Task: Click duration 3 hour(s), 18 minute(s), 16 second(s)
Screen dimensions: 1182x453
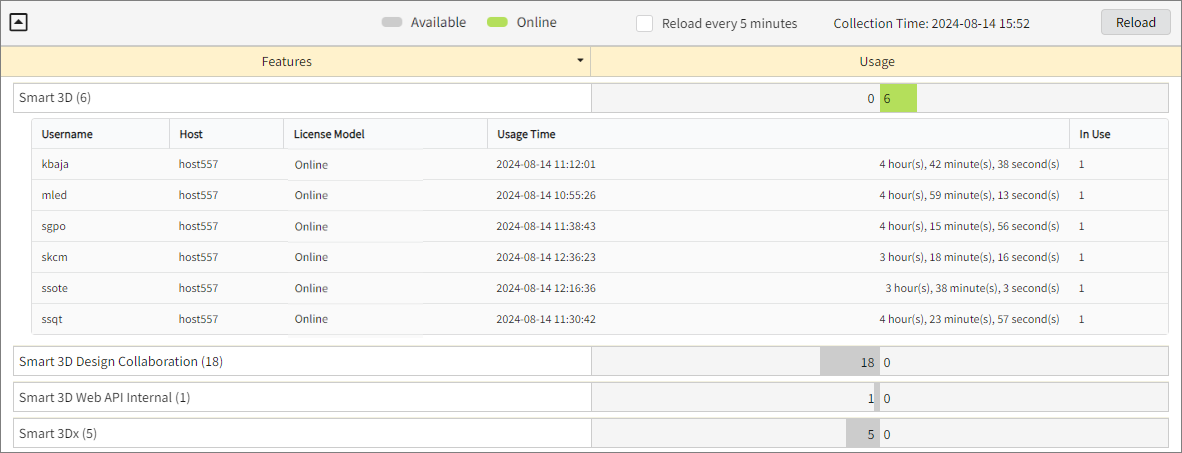Action: click(969, 257)
